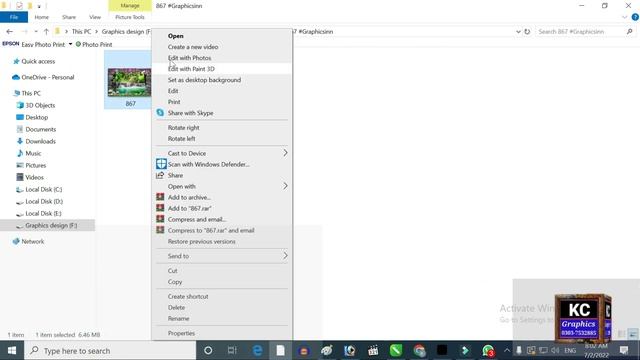Open Task View from the taskbar
This screenshot has height=360, width=640.
232,351
